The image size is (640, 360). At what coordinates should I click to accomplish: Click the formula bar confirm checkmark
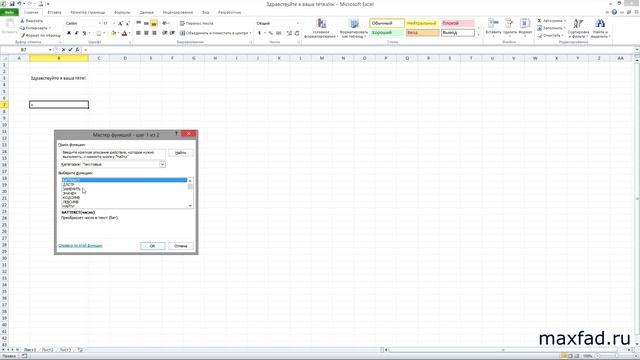point(70,50)
